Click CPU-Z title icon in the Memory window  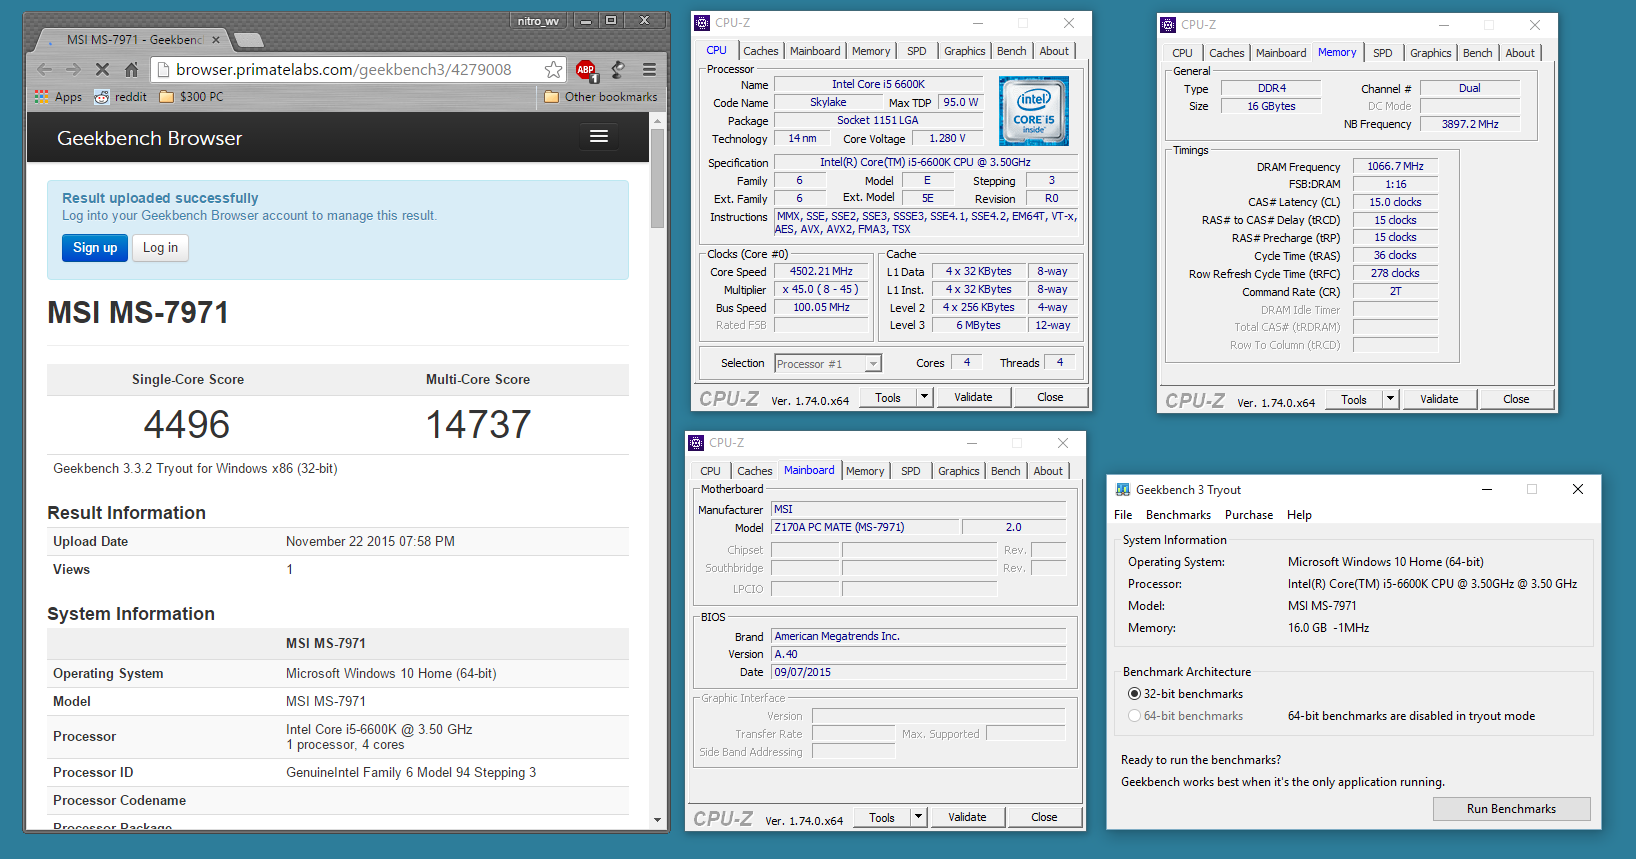click(1168, 25)
